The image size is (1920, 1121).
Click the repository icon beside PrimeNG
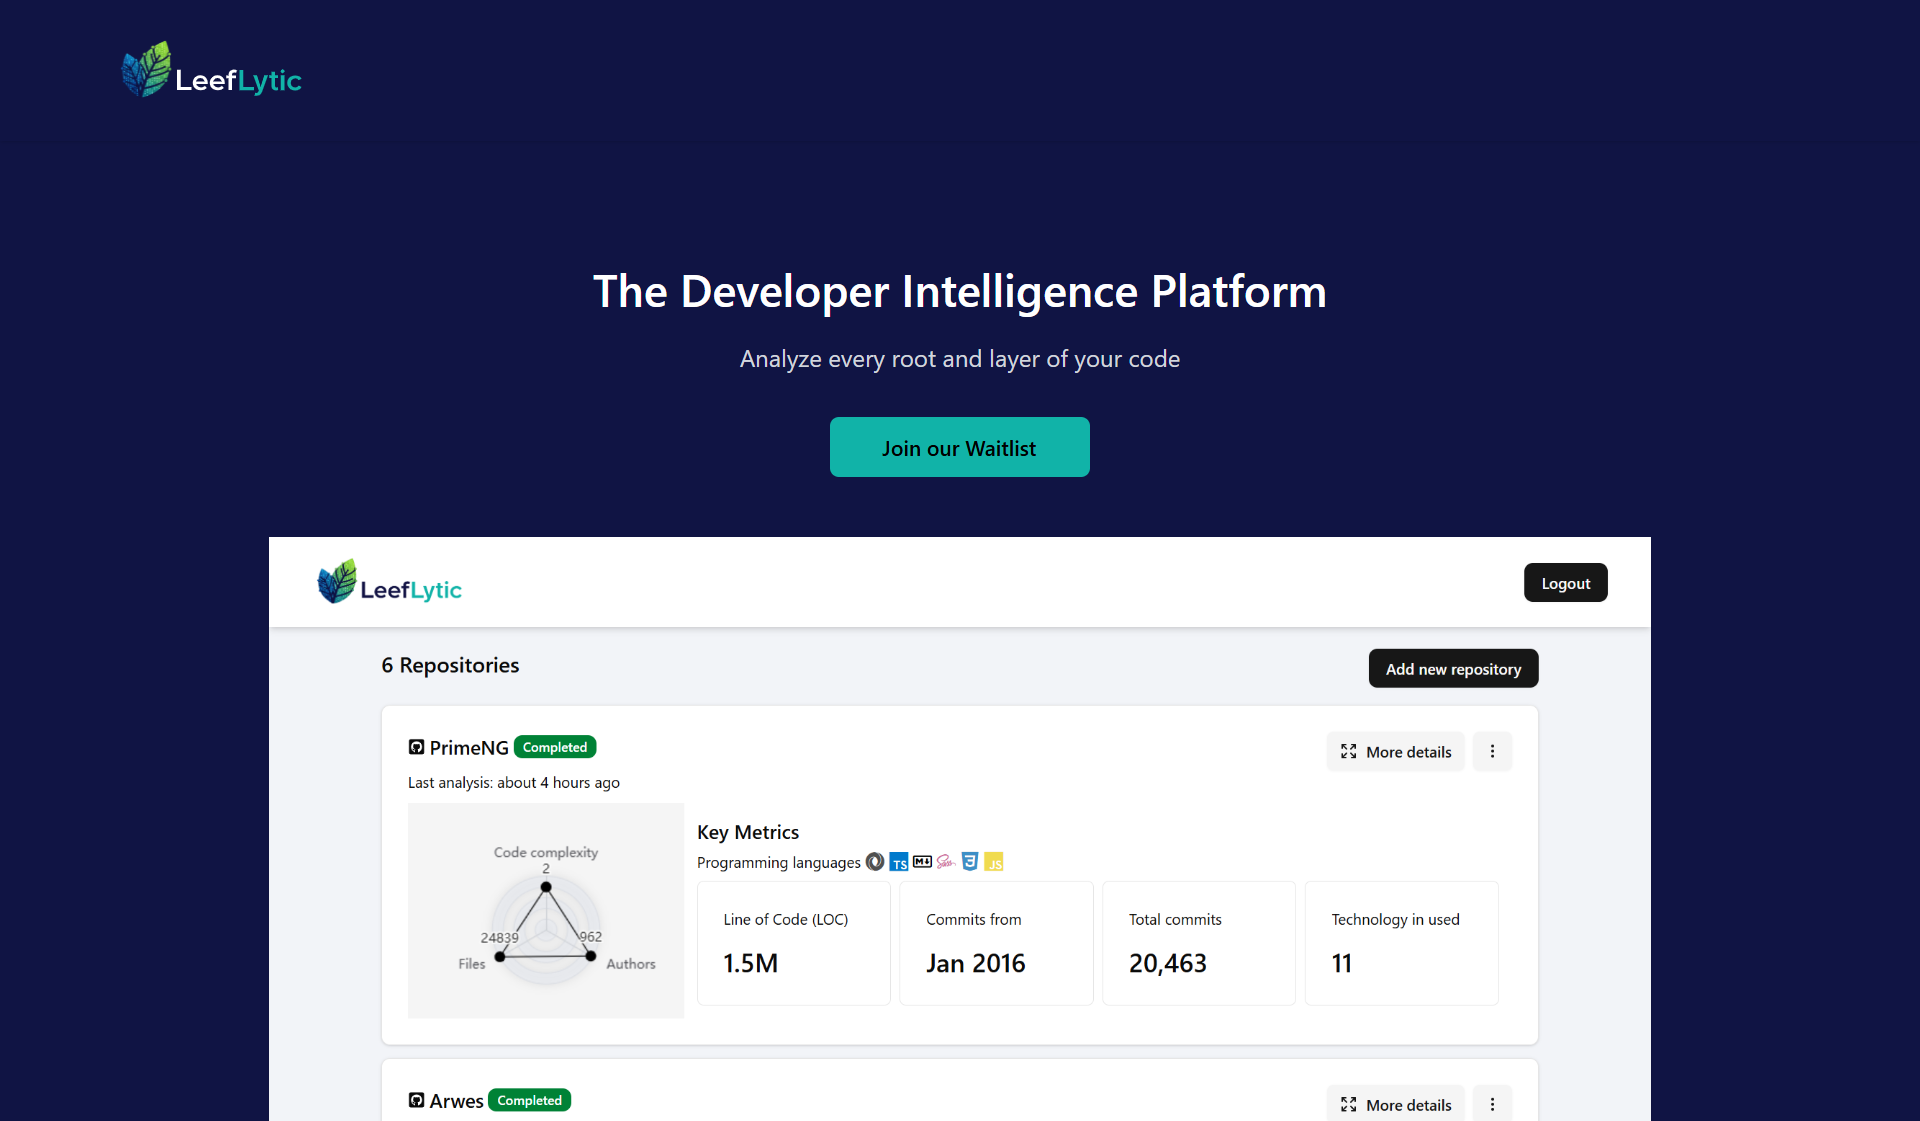[416, 747]
